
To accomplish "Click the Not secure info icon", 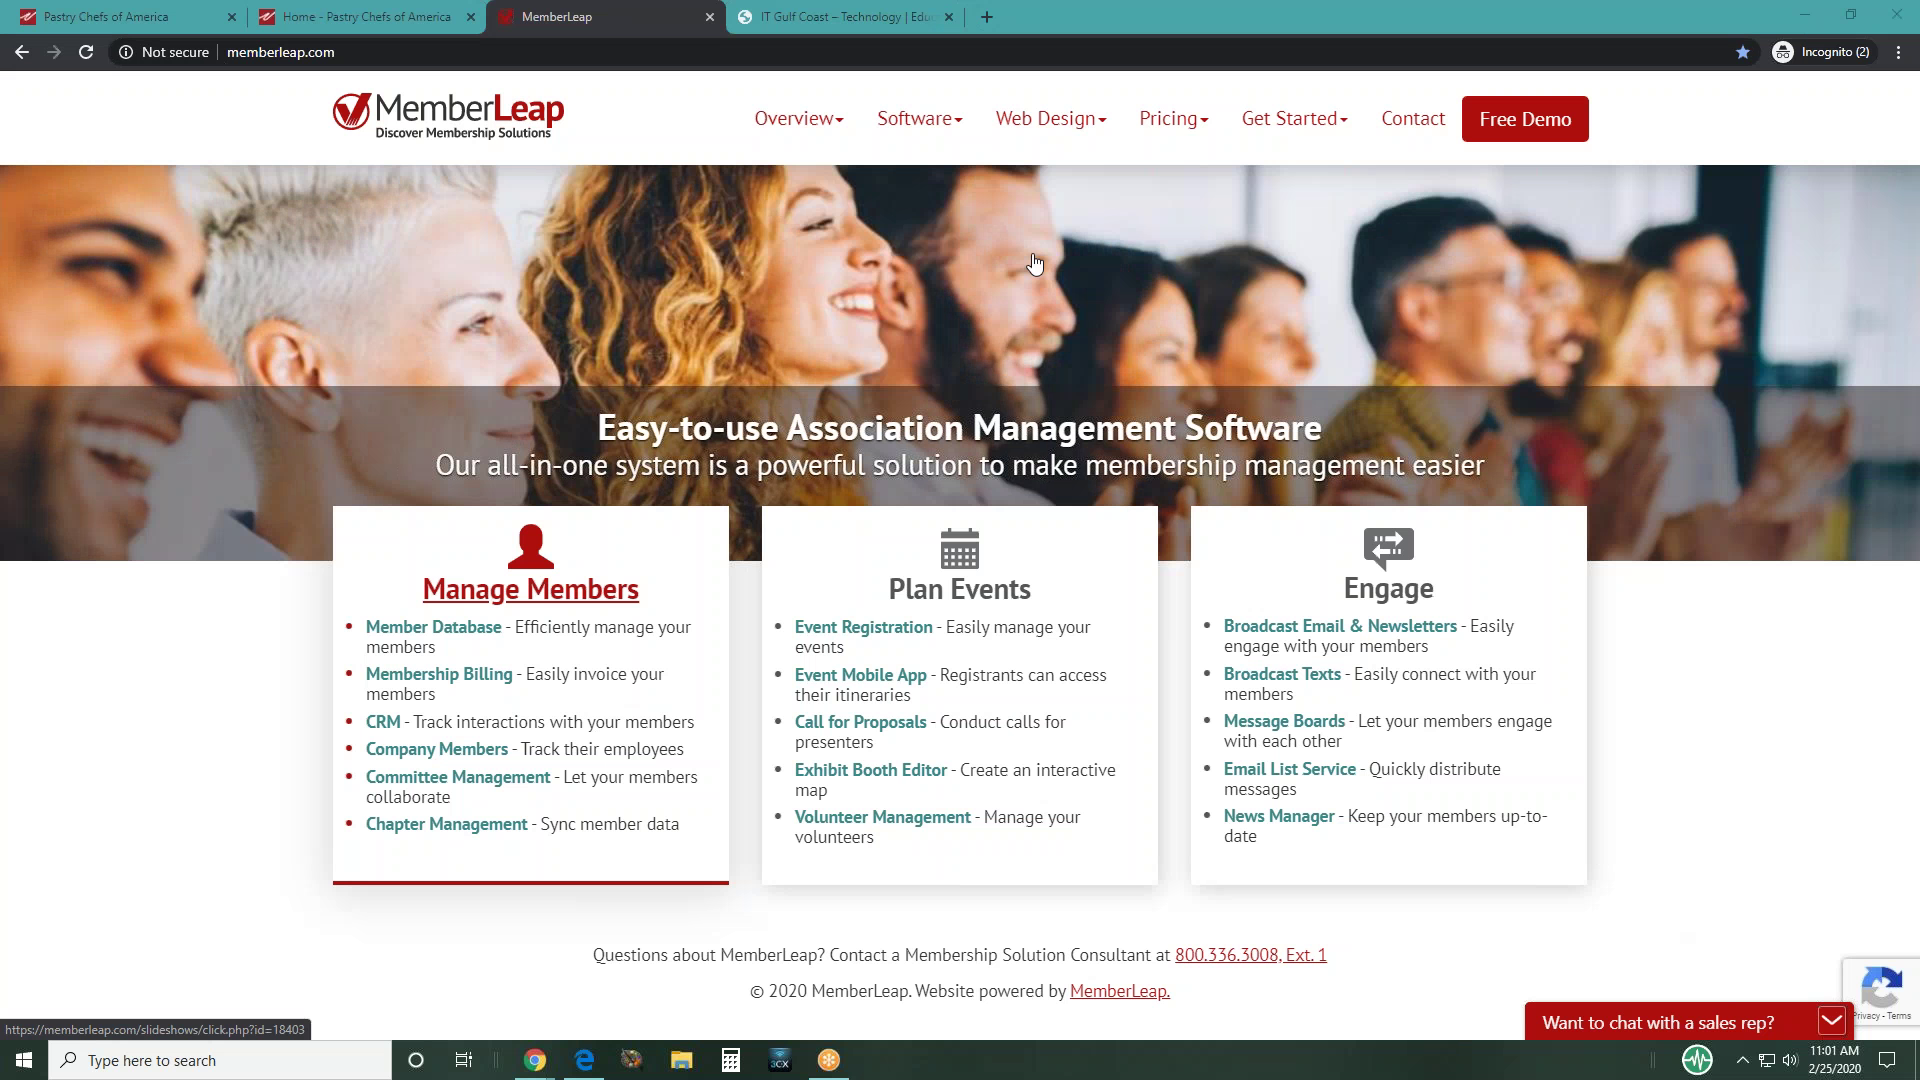I will (126, 52).
